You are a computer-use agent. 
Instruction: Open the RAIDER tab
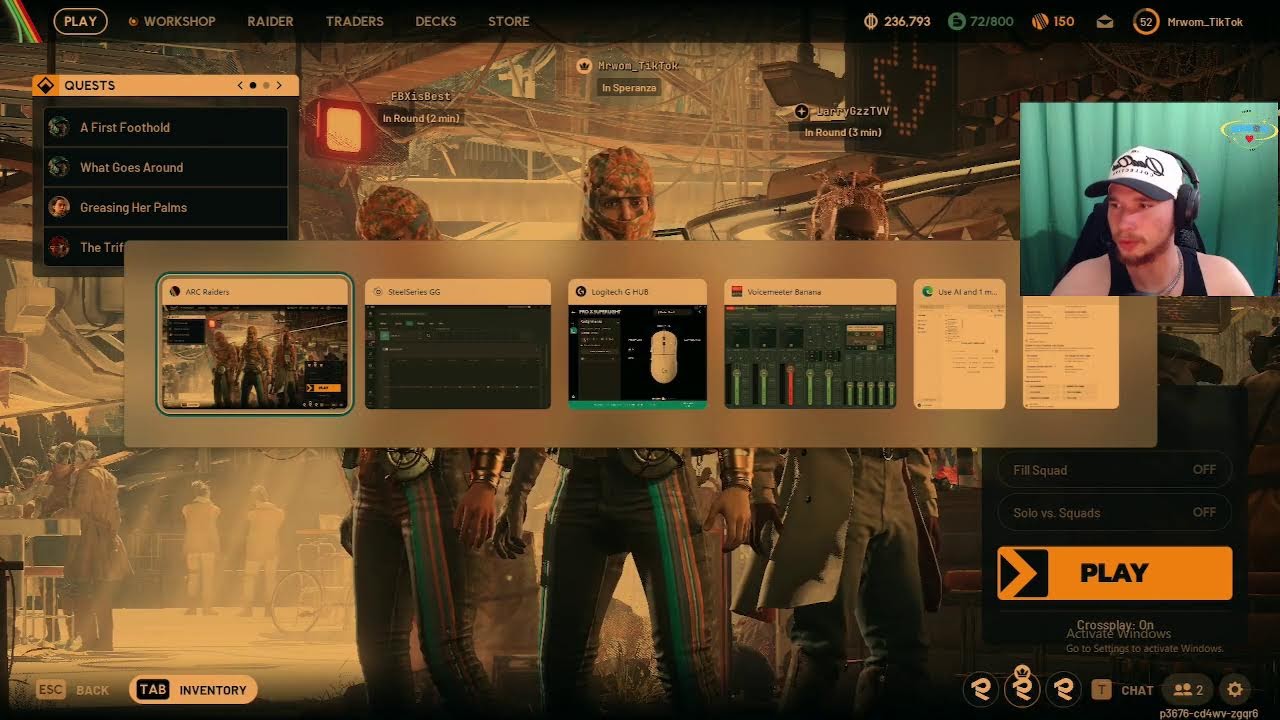271,21
